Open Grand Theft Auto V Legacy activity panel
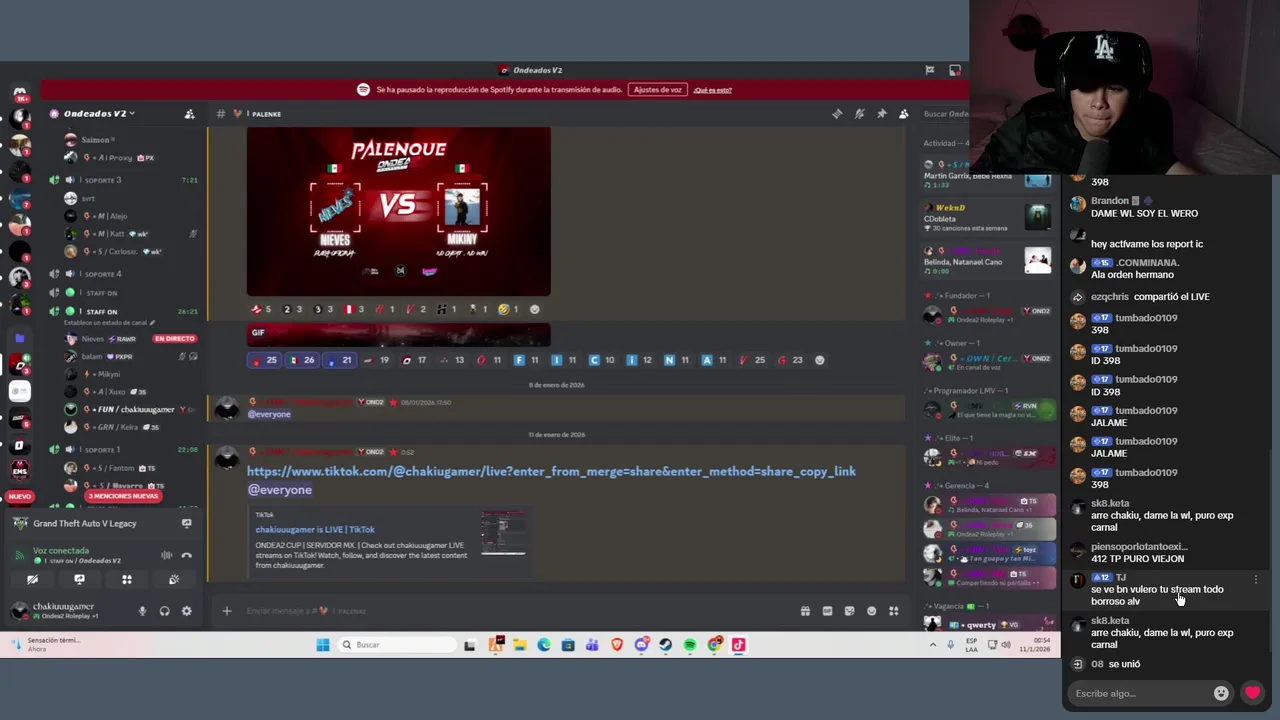This screenshot has width=1280, height=720. click(x=103, y=524)
